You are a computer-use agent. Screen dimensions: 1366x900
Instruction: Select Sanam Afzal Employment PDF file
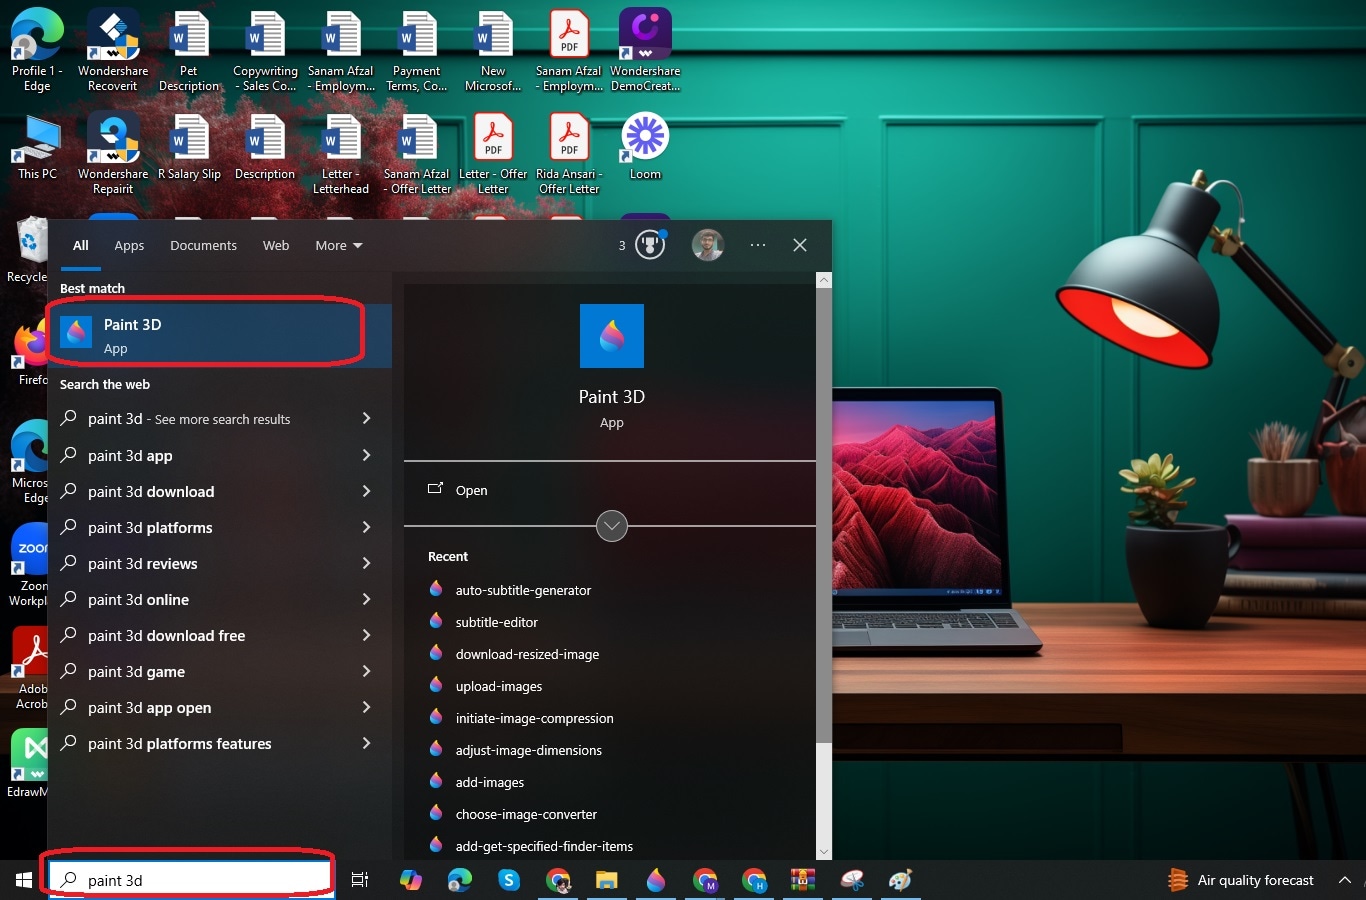[x=569, y=50]
